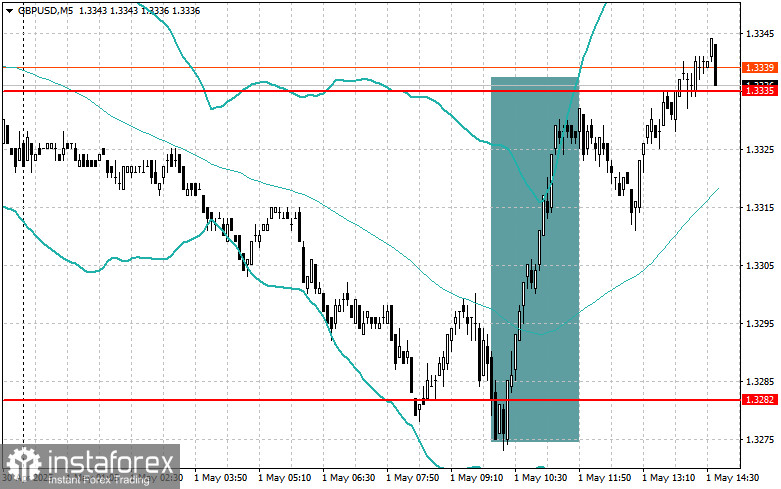Click the '1 May 07:50' time label

tap(412, 478)
